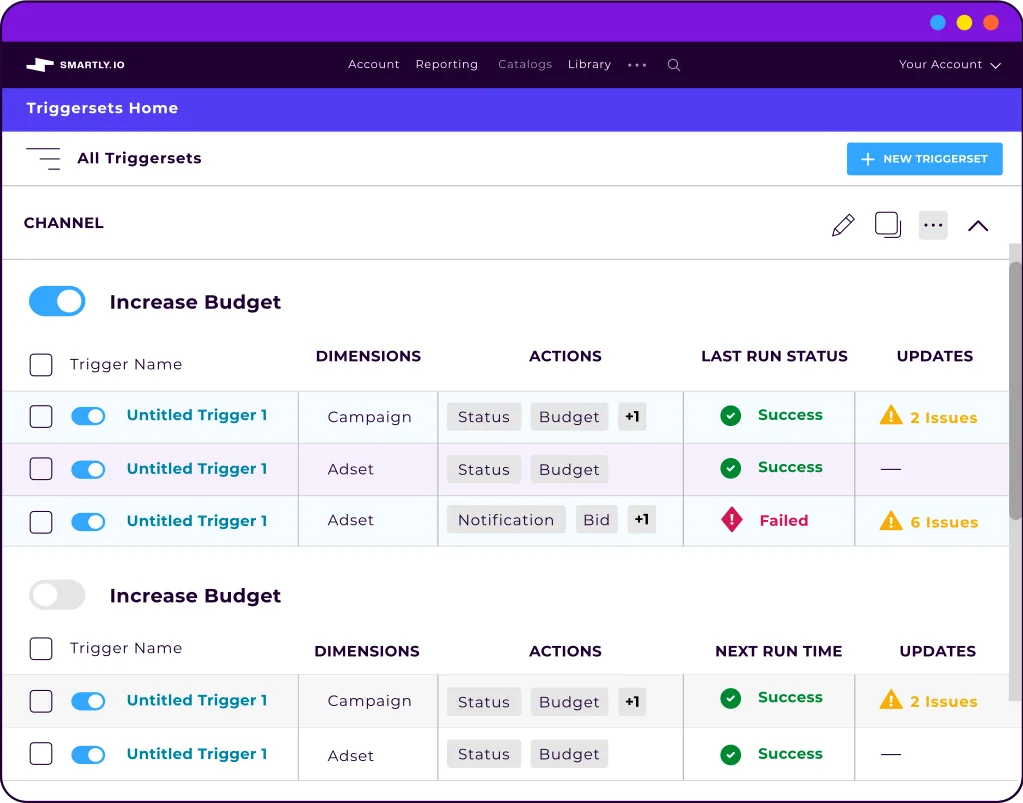Click the copy/duplicate icon beside the pencil

coord(887,225)
